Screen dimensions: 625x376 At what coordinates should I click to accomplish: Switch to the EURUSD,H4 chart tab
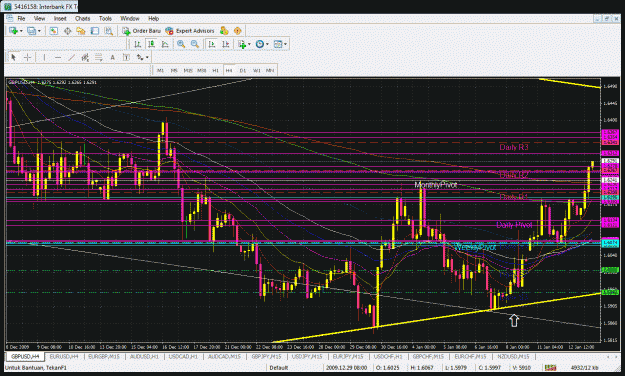tap(64, 356)
